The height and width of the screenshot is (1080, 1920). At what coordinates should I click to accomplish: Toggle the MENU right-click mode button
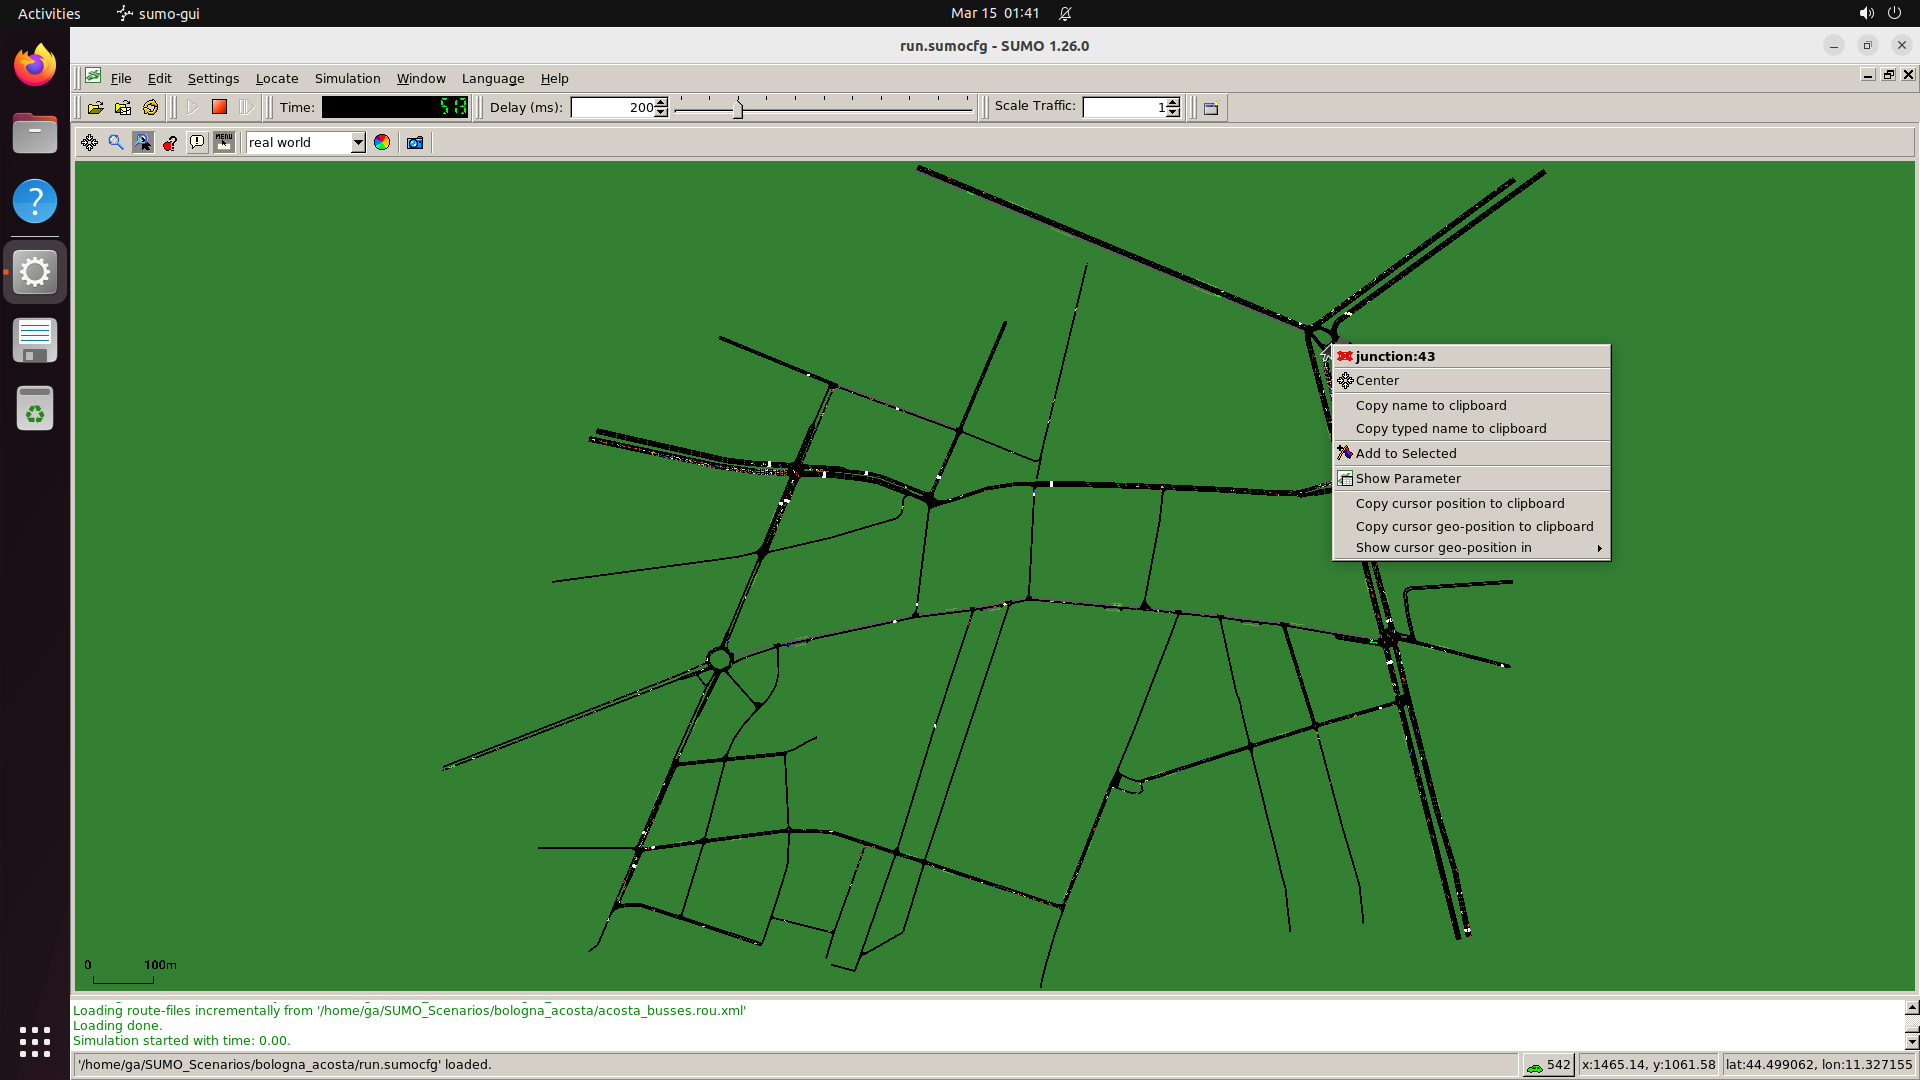click(224, 143)
